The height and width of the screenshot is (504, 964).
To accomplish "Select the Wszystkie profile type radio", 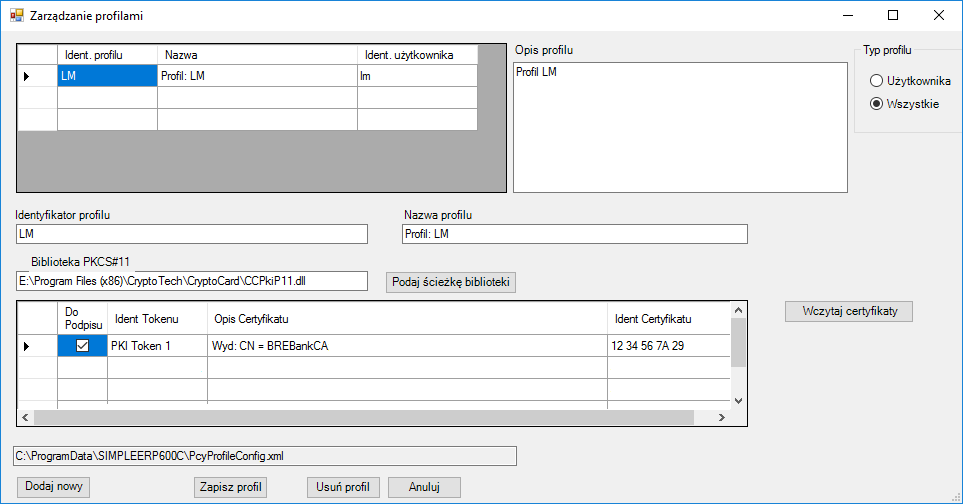I will pos(904,104).
